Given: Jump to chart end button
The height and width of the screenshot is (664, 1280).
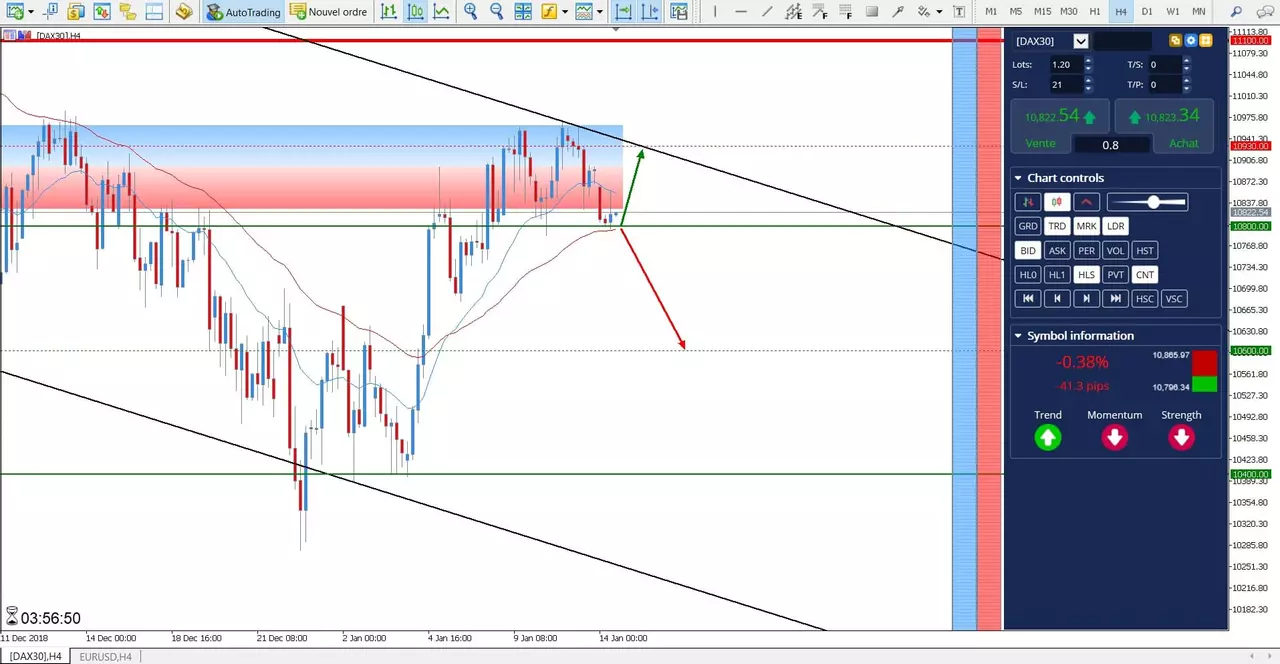Looking at the screenshot, I should tap(1116, 298).
